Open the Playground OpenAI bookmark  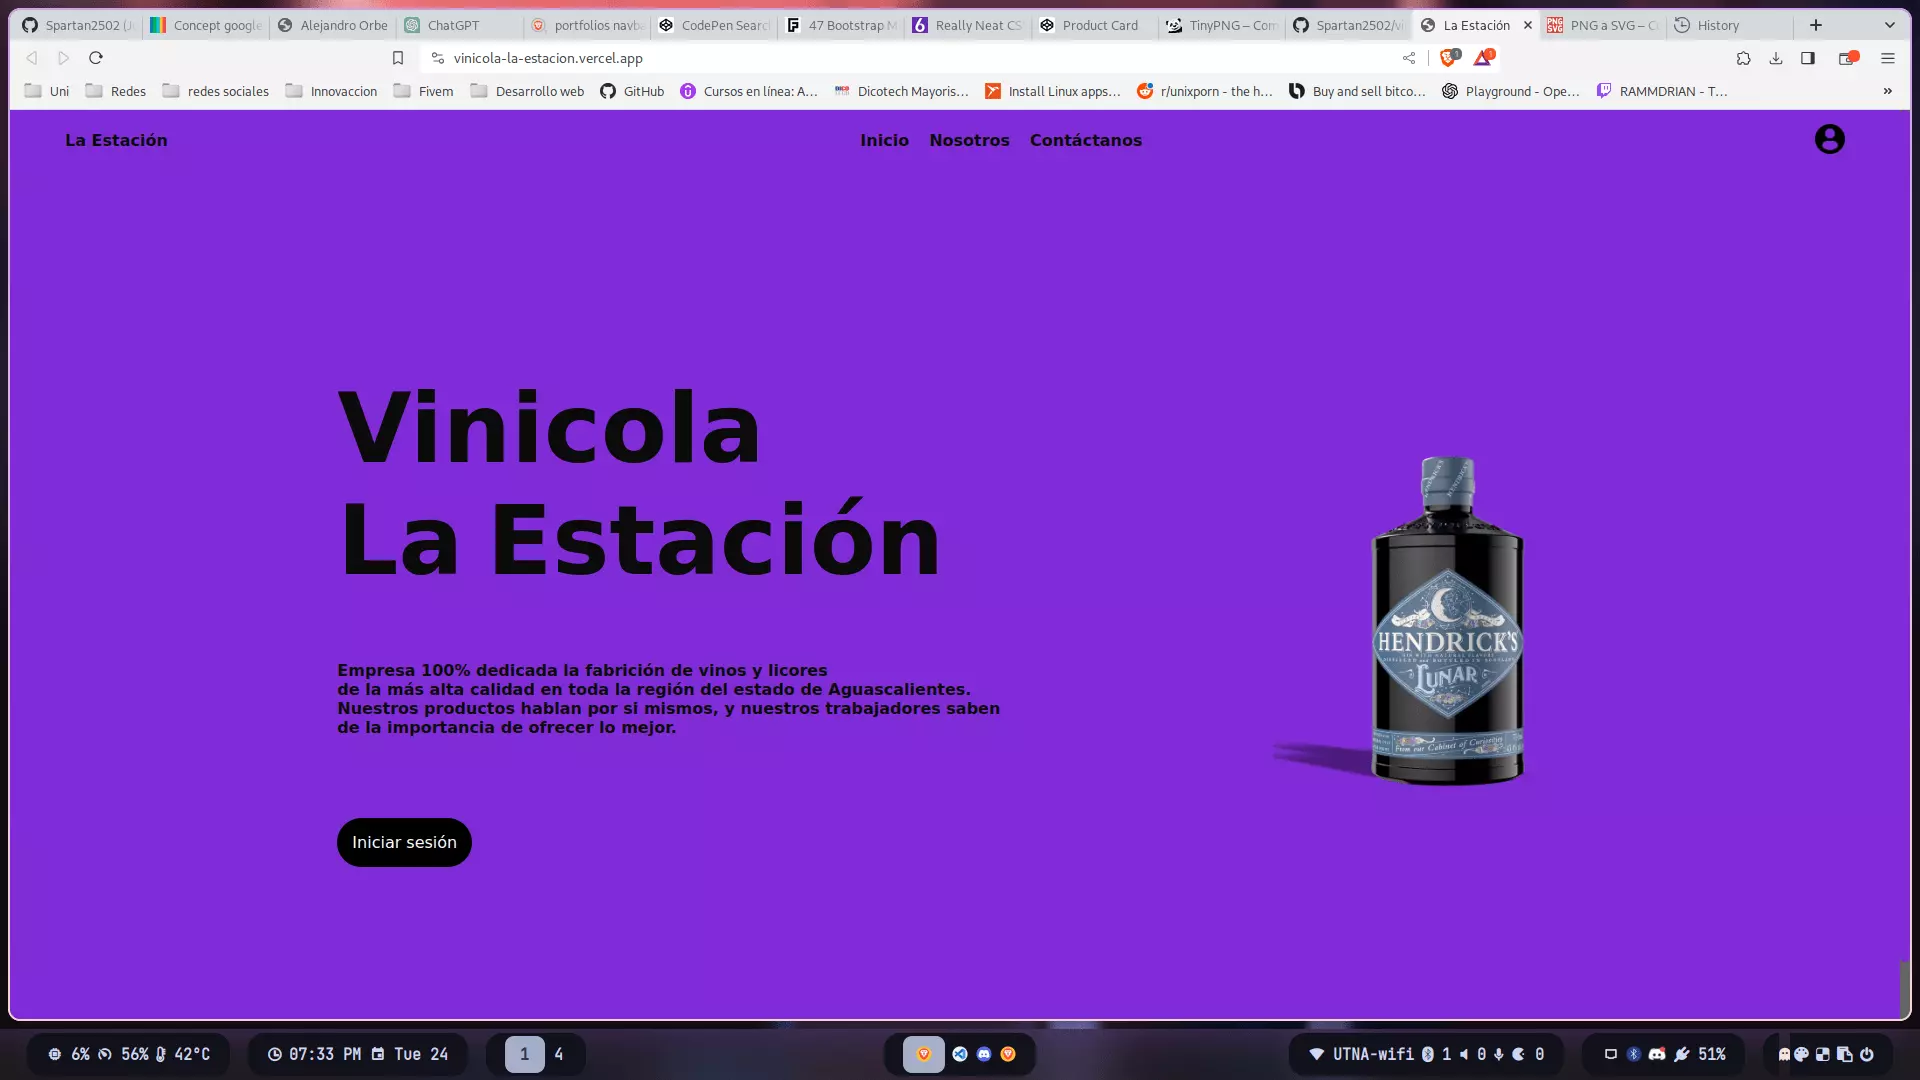(1510, 91)
